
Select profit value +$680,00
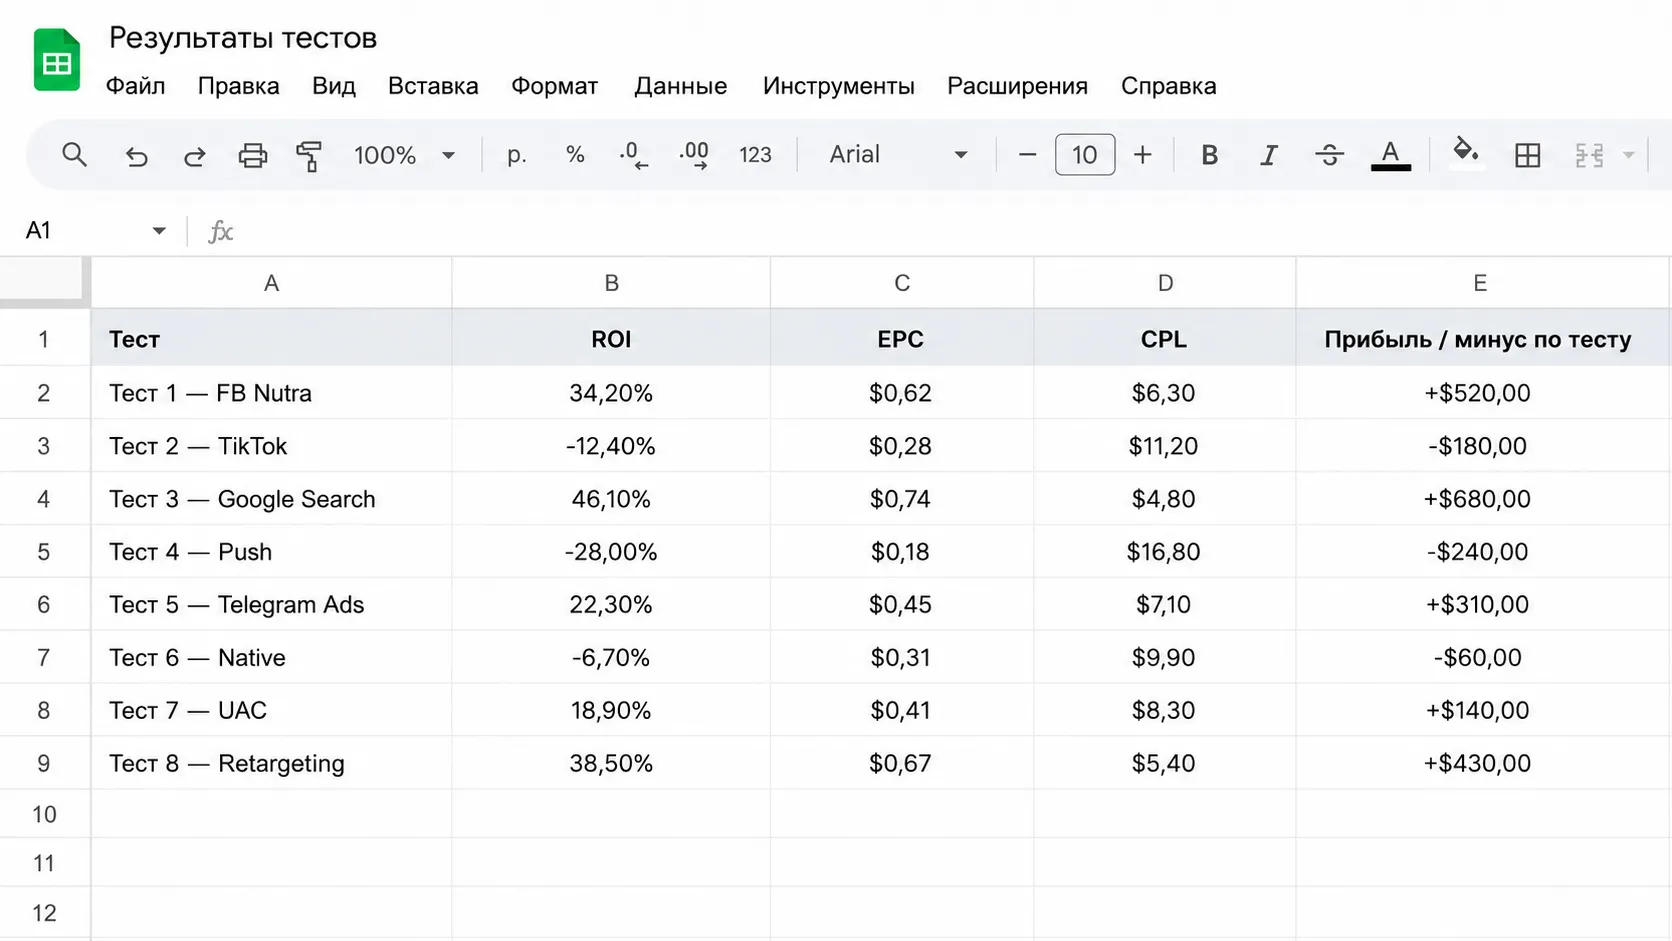1480,499
